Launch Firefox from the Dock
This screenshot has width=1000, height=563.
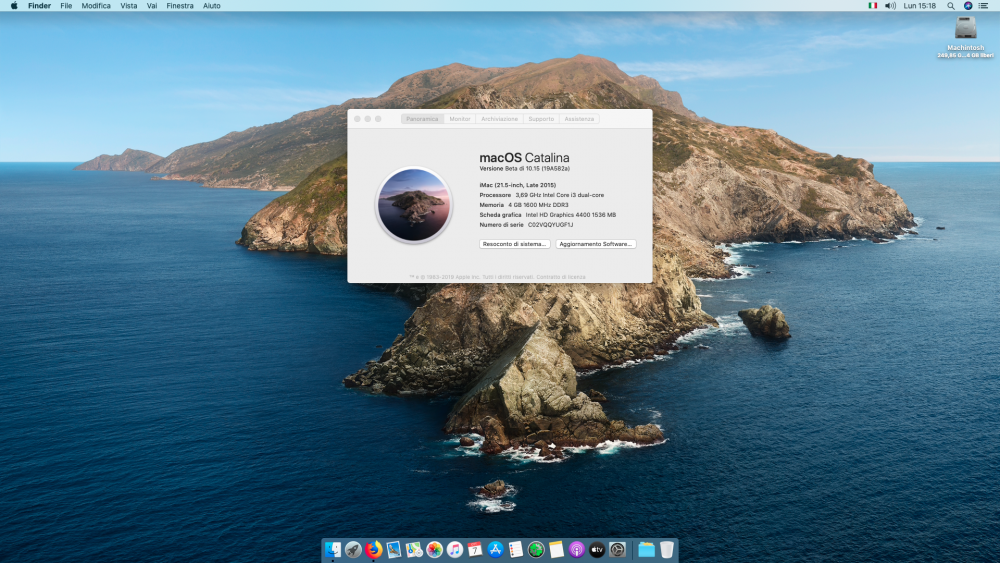click(x=374, y=549)
